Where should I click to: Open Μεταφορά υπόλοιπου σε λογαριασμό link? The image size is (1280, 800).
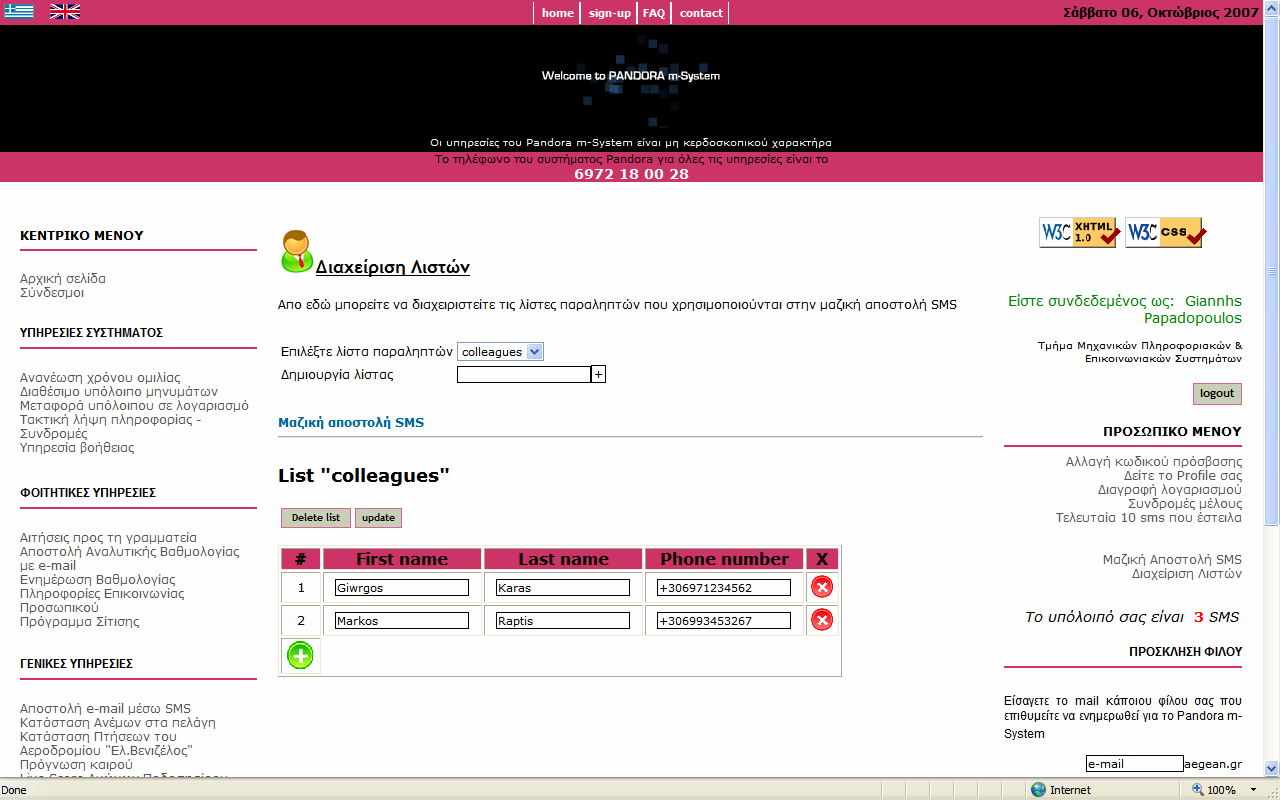pyautogui.click(x=134, y=406)
